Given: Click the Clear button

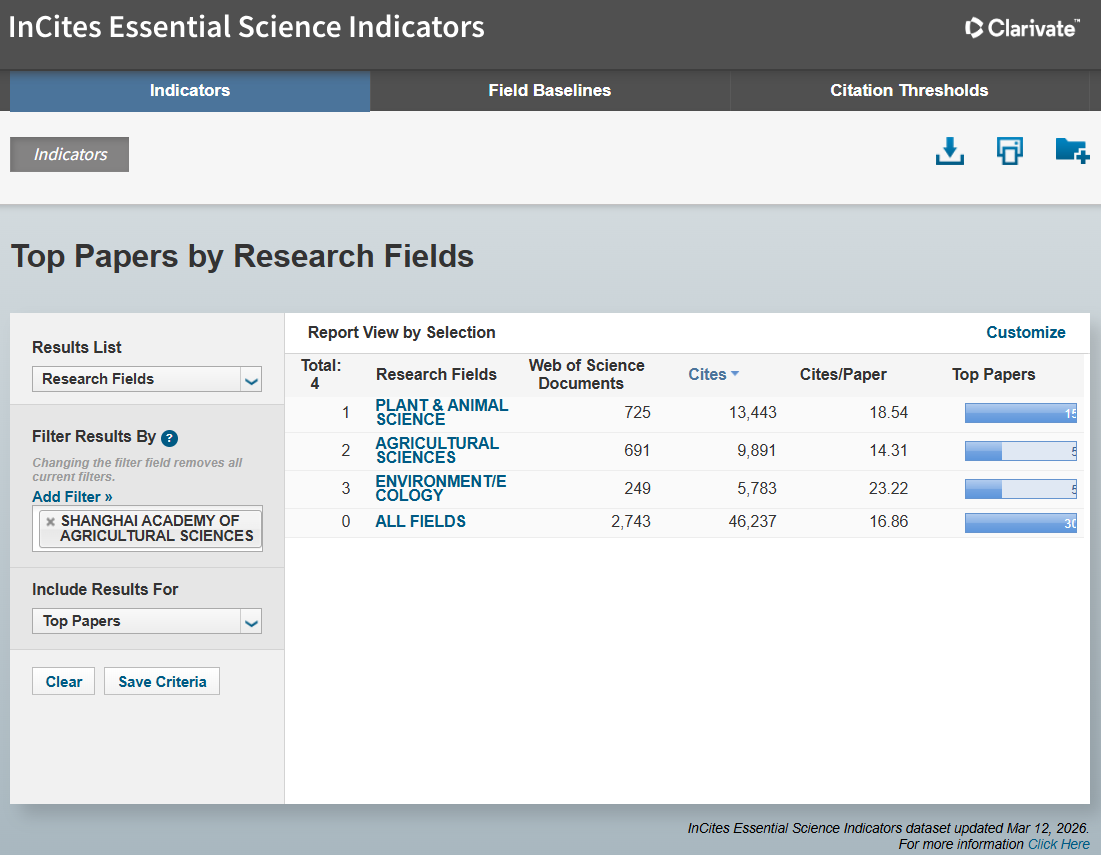Looking at the screenshot, I should [x=63, y=682].
